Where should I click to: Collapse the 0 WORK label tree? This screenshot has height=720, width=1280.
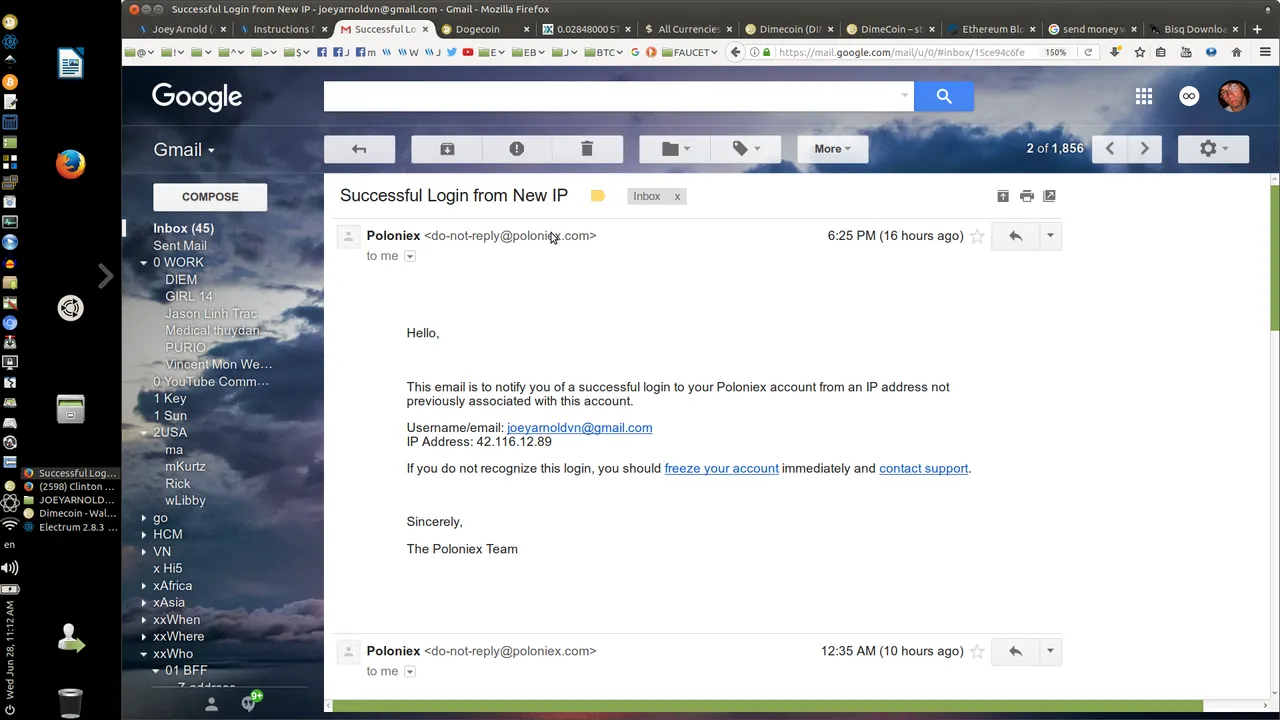coord(143,263)
